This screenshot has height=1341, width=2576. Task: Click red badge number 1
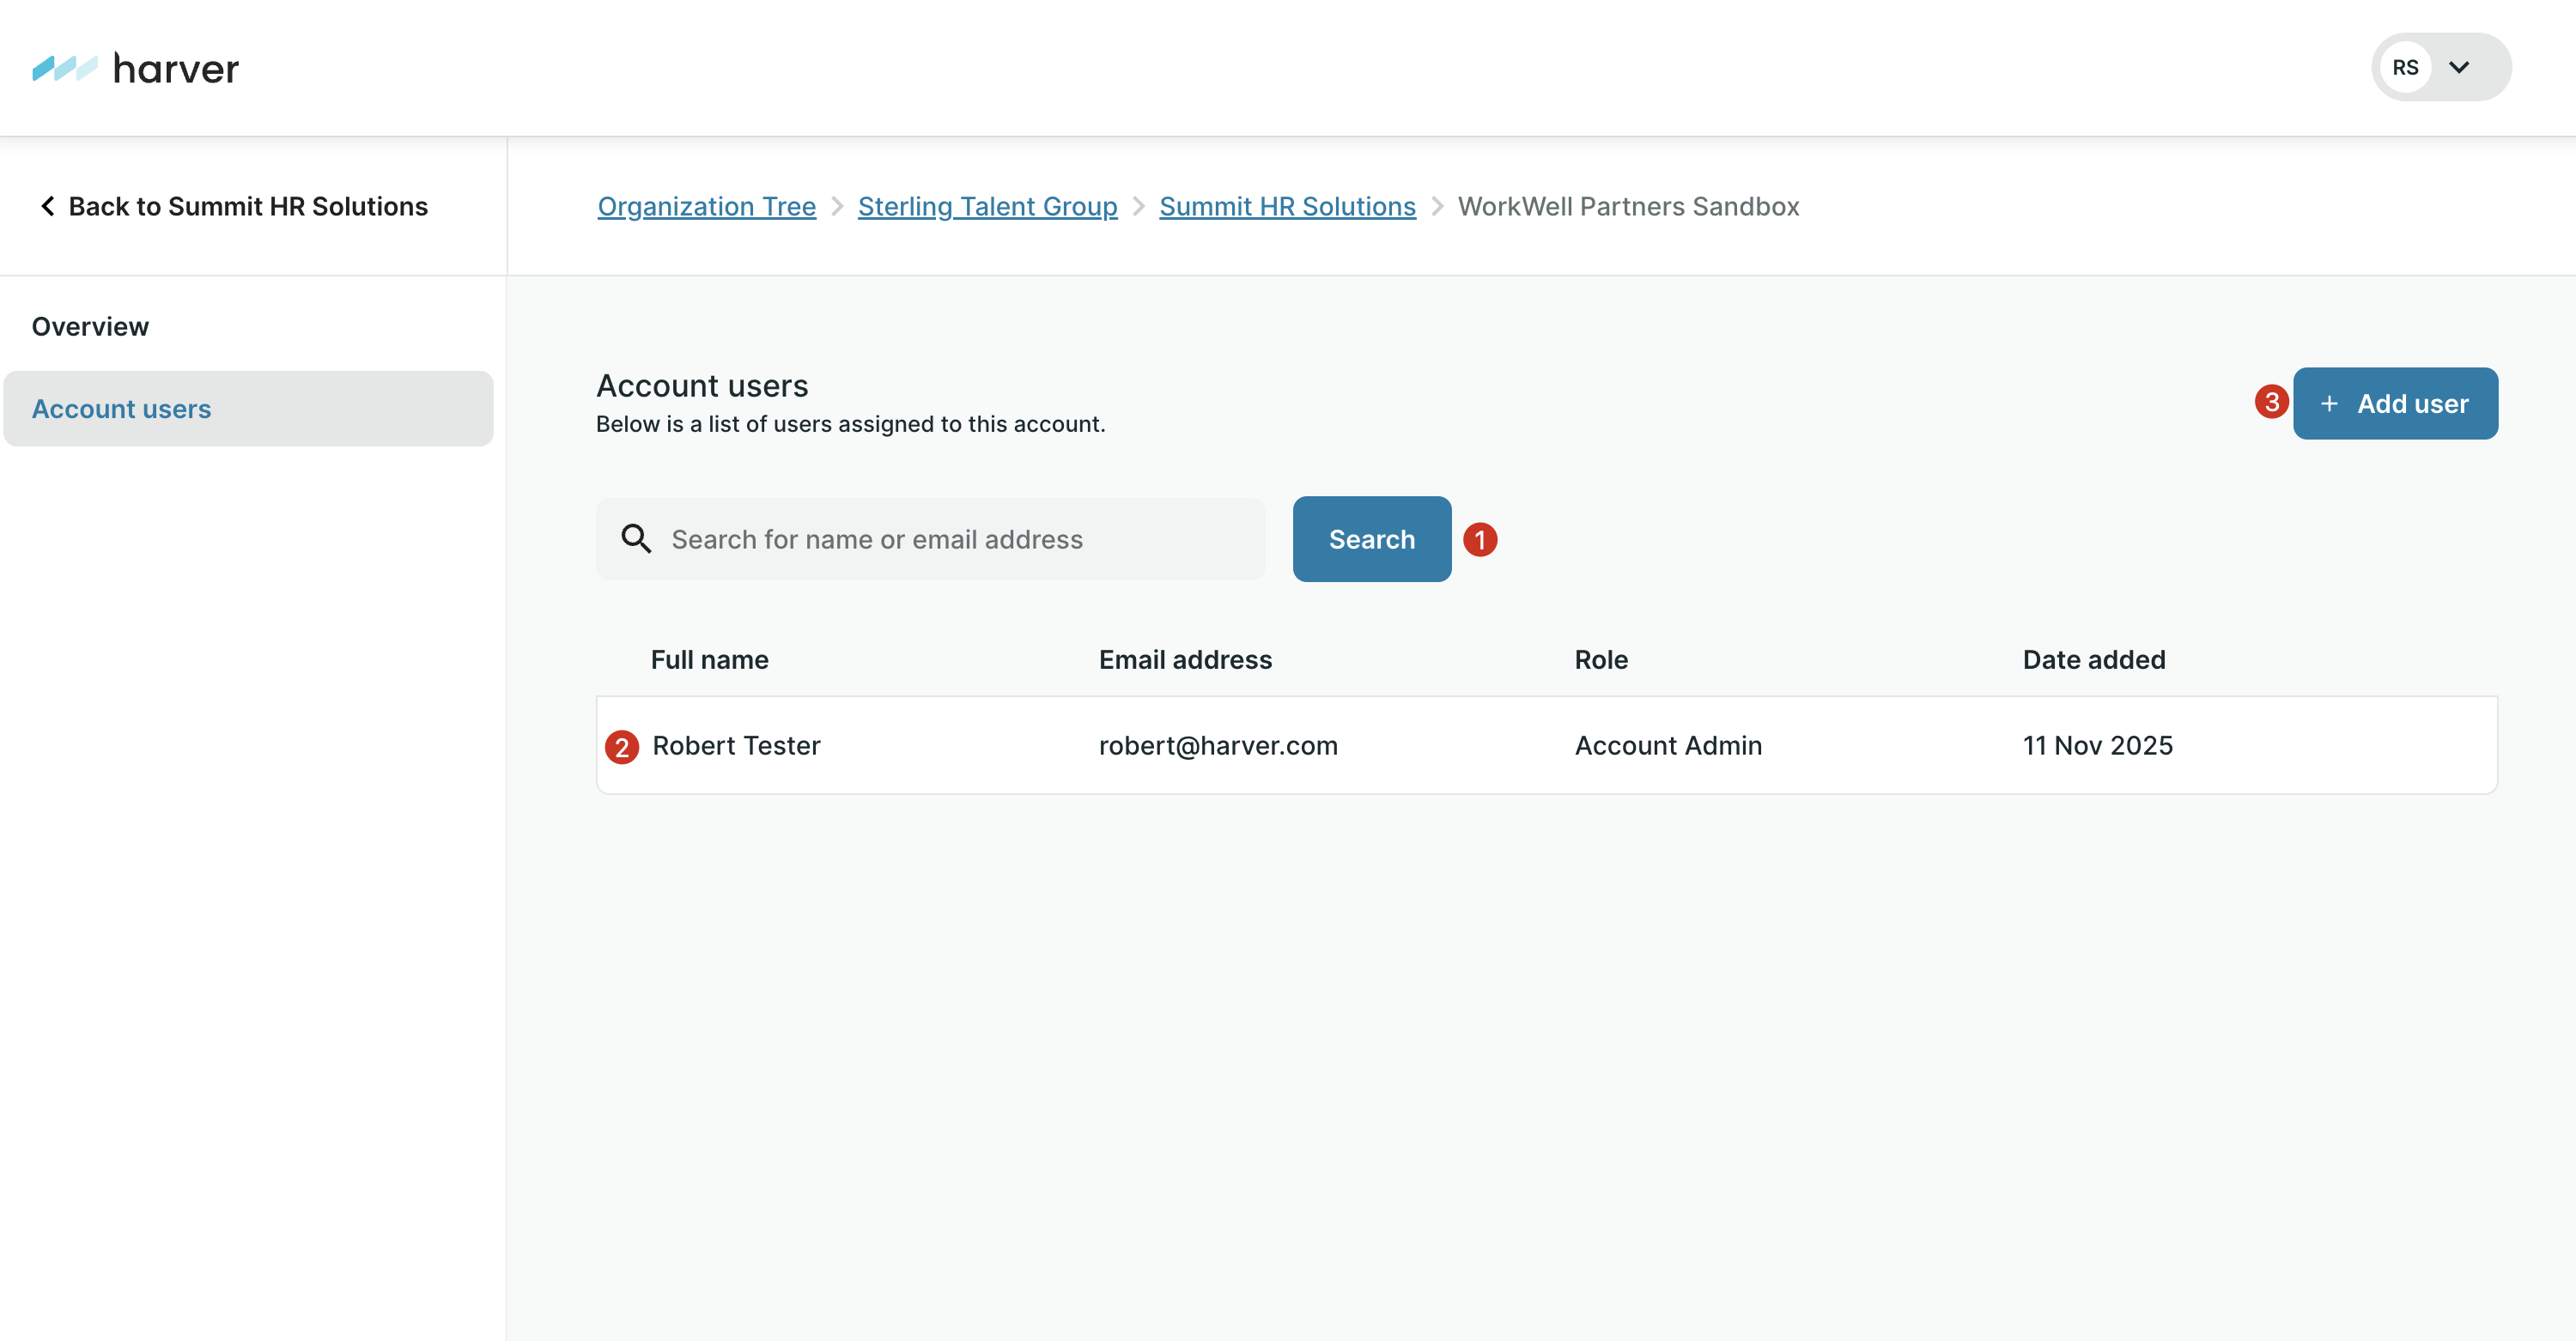click(1480, 540)
